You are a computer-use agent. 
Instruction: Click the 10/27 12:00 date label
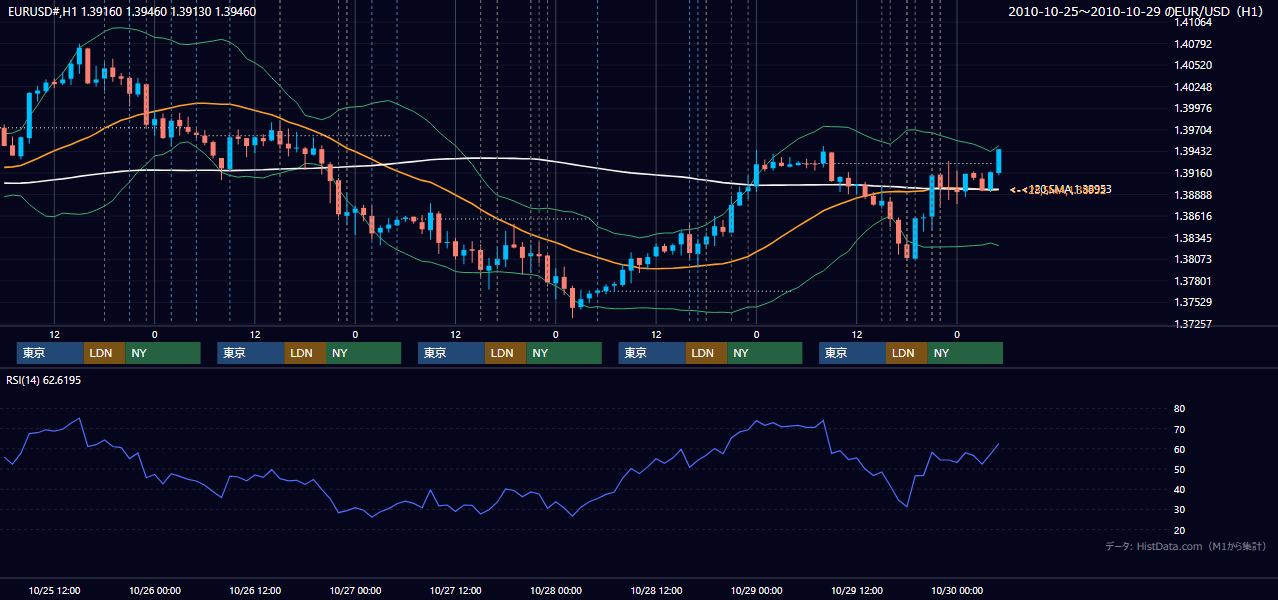click(x=455, y=590)
